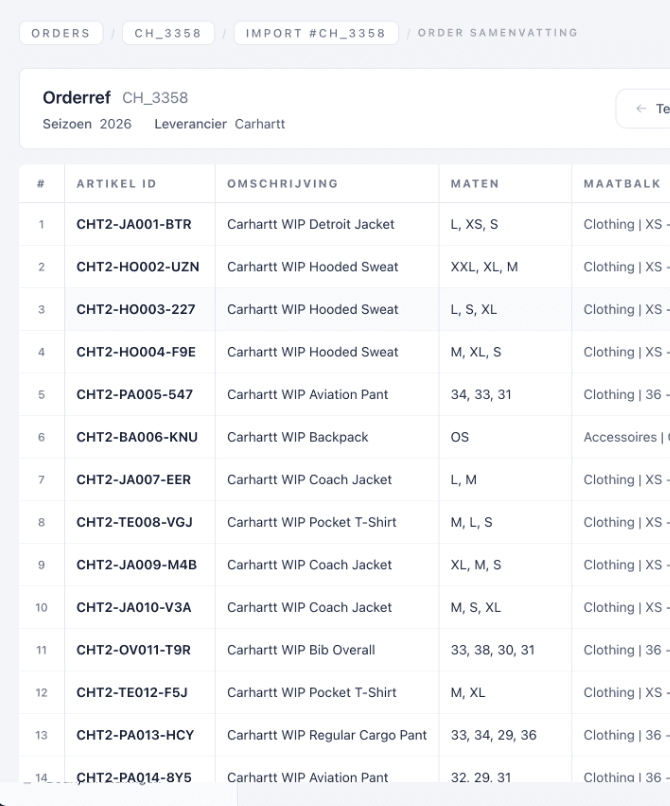Open IMPORT #CH_3358 breadcrumb
Viewport: 670px width, 806px height.
coord(316,33)
